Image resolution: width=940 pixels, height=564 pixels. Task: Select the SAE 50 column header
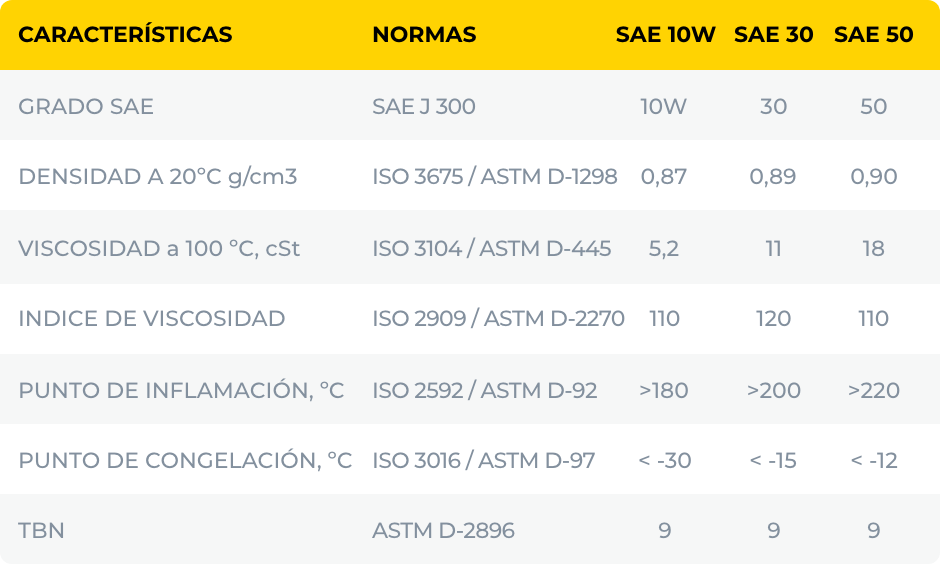coord(873,35)
